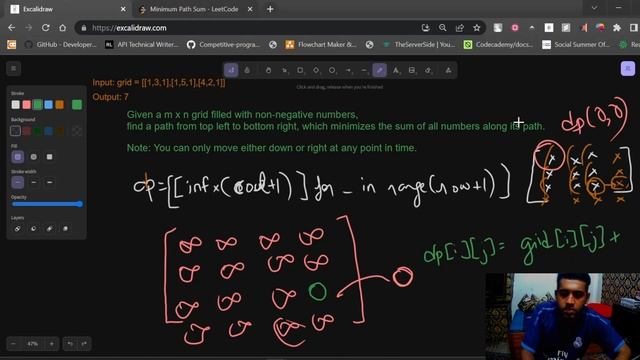This screenshot has height=360, width=640.
Task: Click the zoom magnifier icon in address bar
Action: pyautogui.click(x=443, y=28)
